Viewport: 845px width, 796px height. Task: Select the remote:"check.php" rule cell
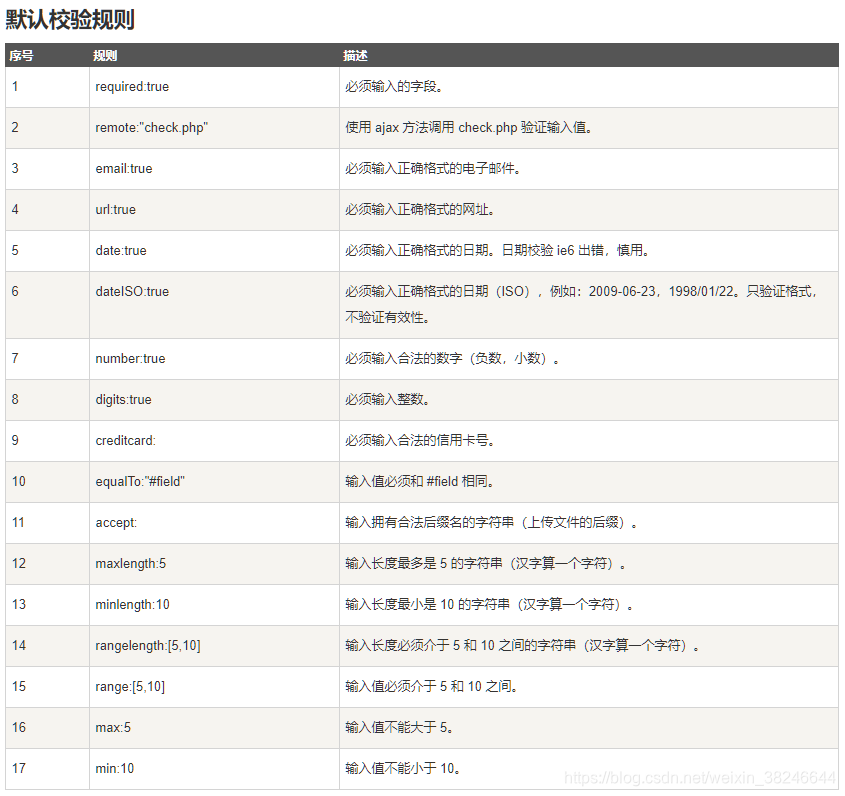pos(214,128)
